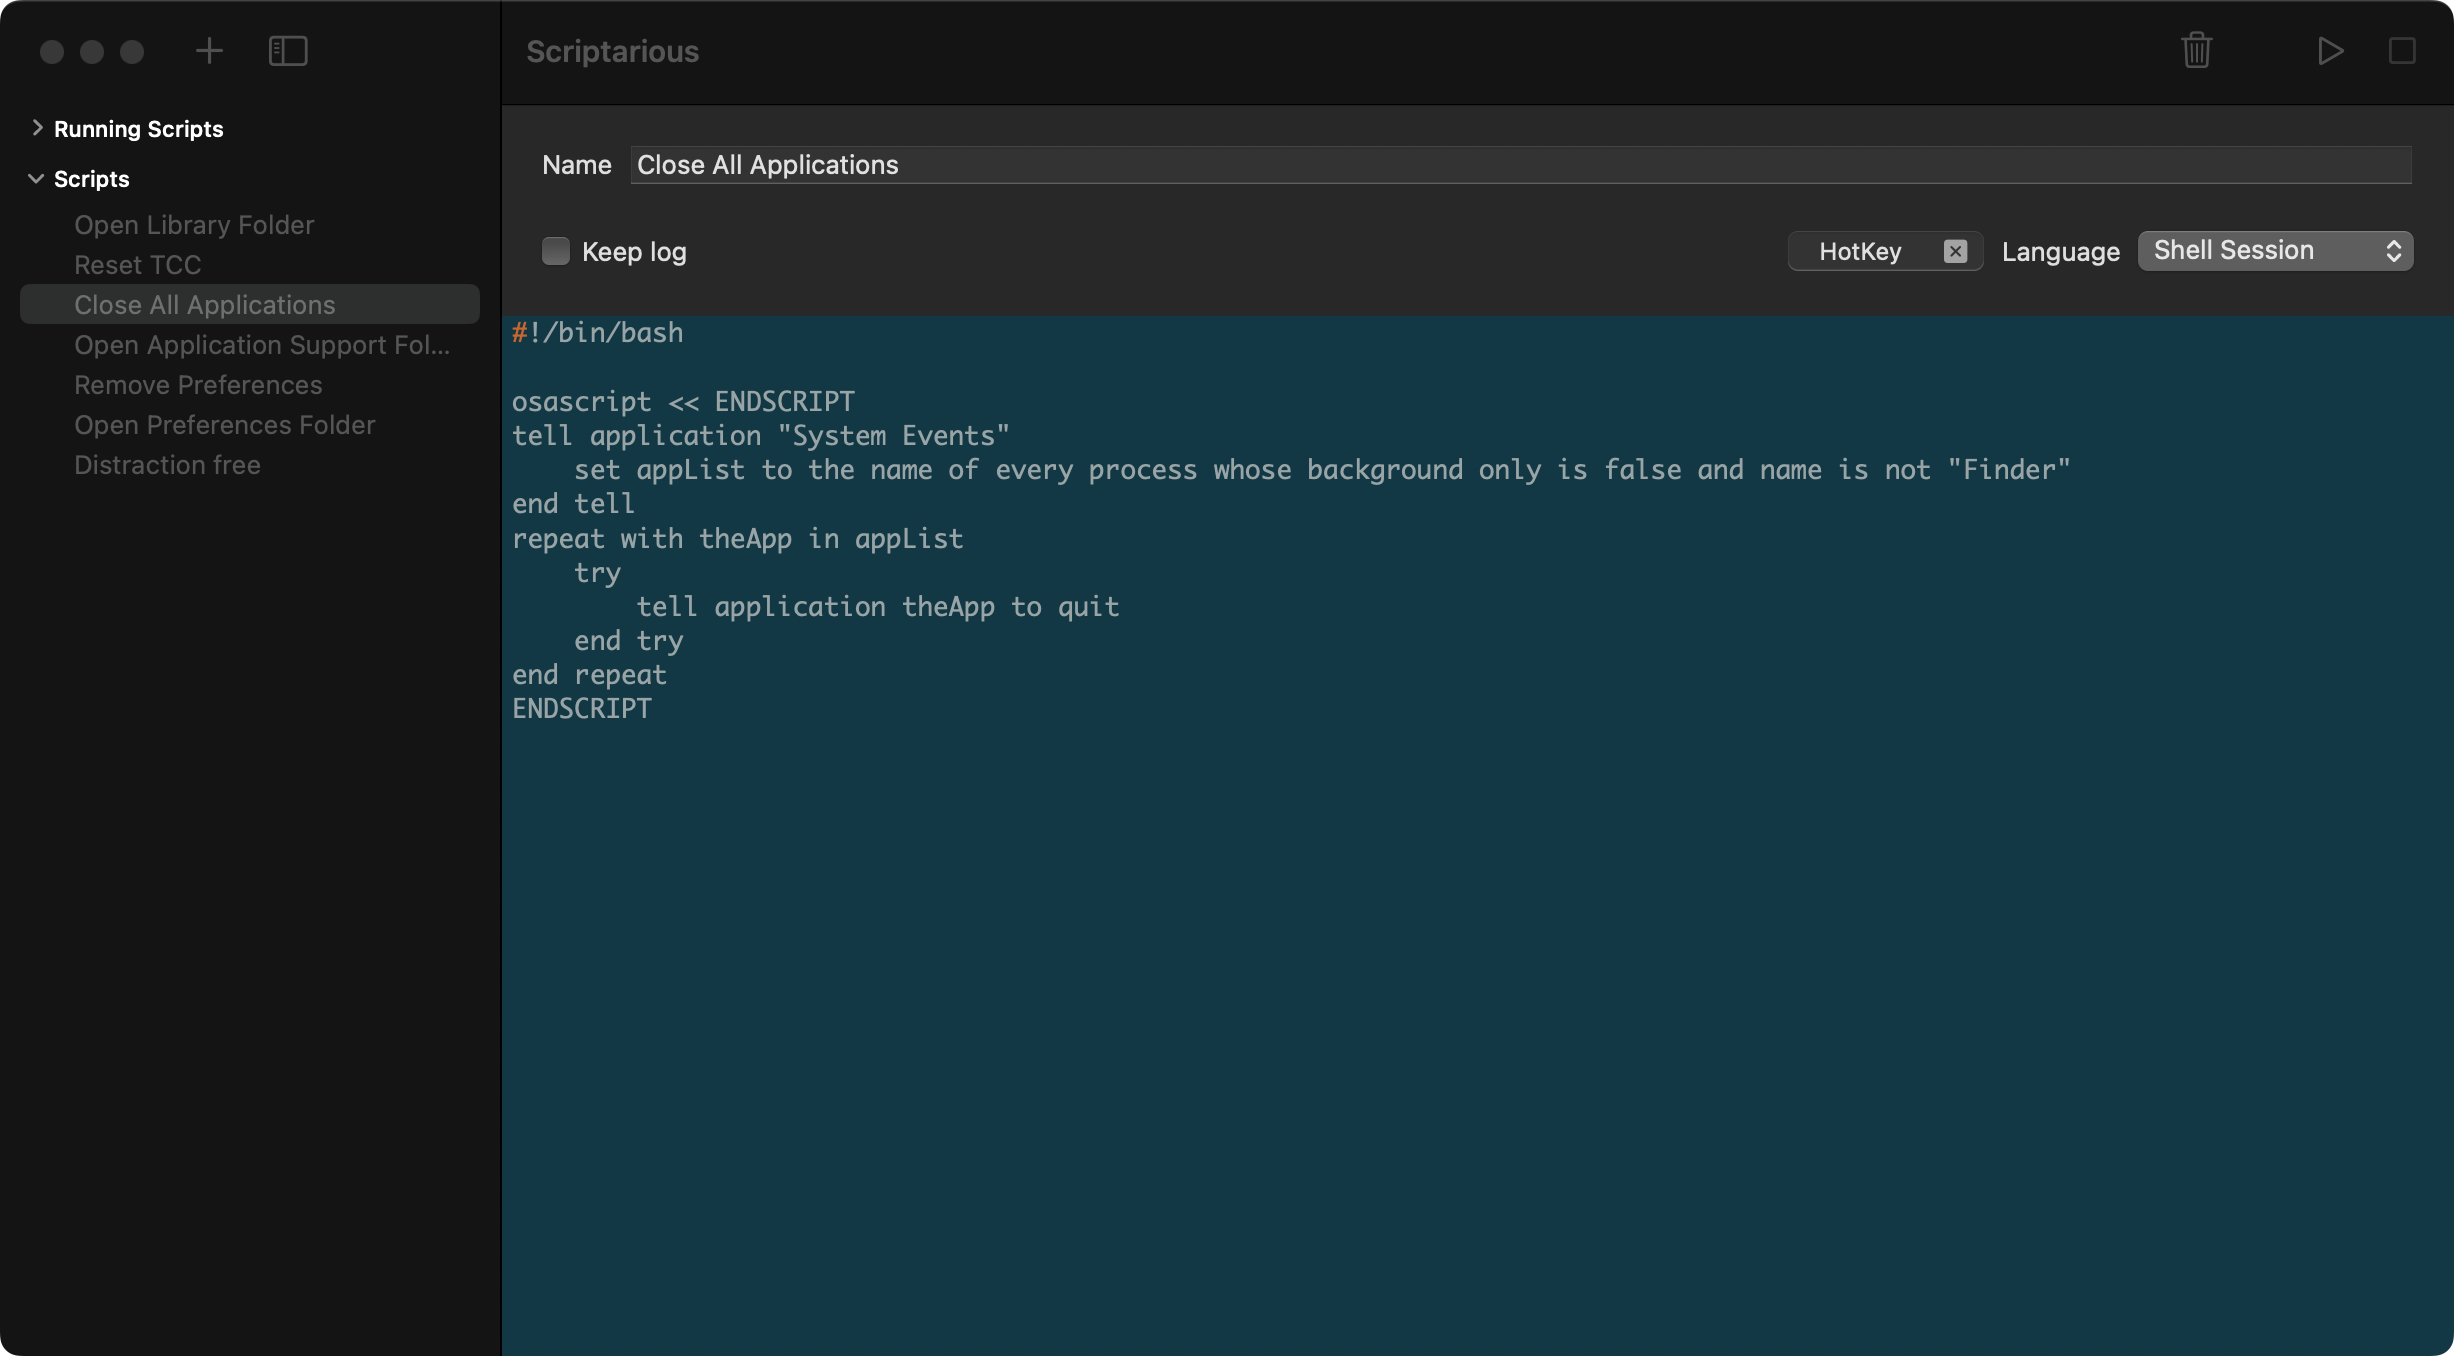The height and width of the screenshot is (1356, 2454).
Task: Enable the Keep log checkbox
Action: click(555, 251)
